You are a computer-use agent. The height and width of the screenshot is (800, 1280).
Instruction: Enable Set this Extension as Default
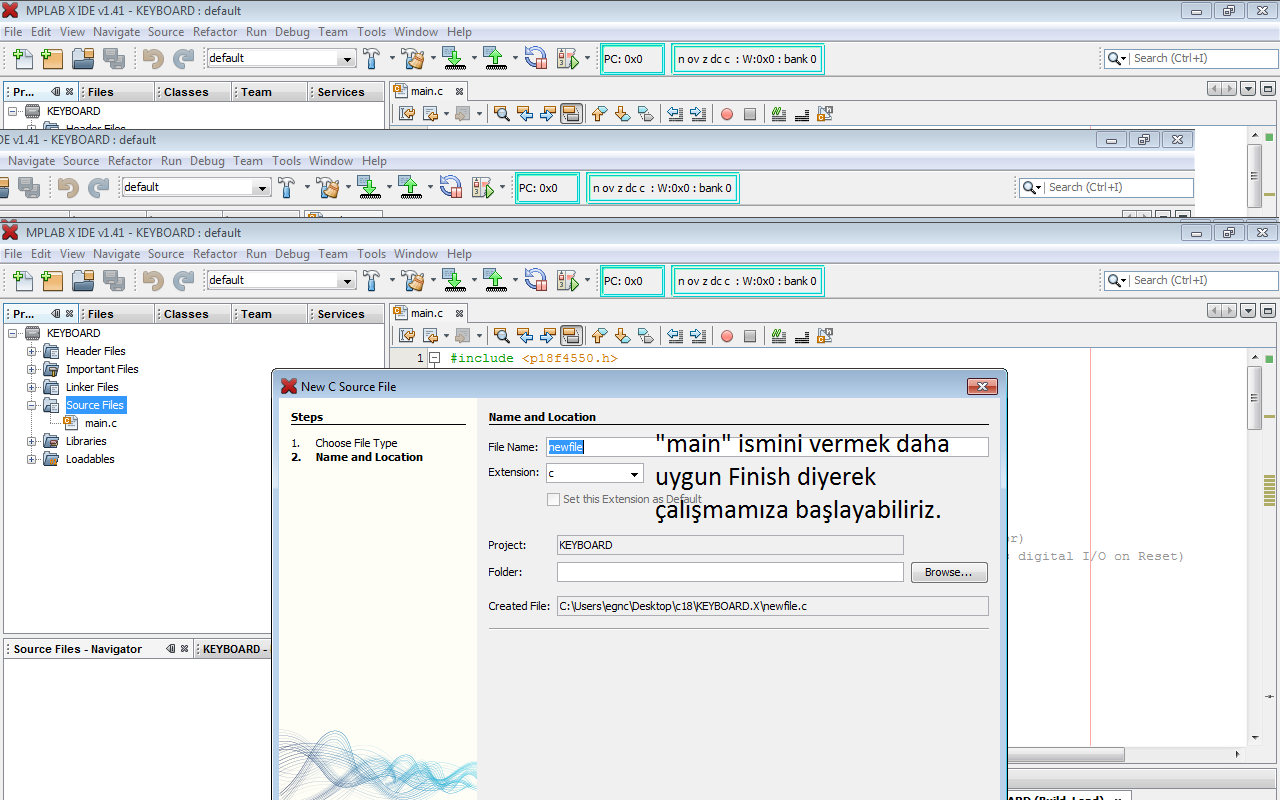tap(553, 499)
